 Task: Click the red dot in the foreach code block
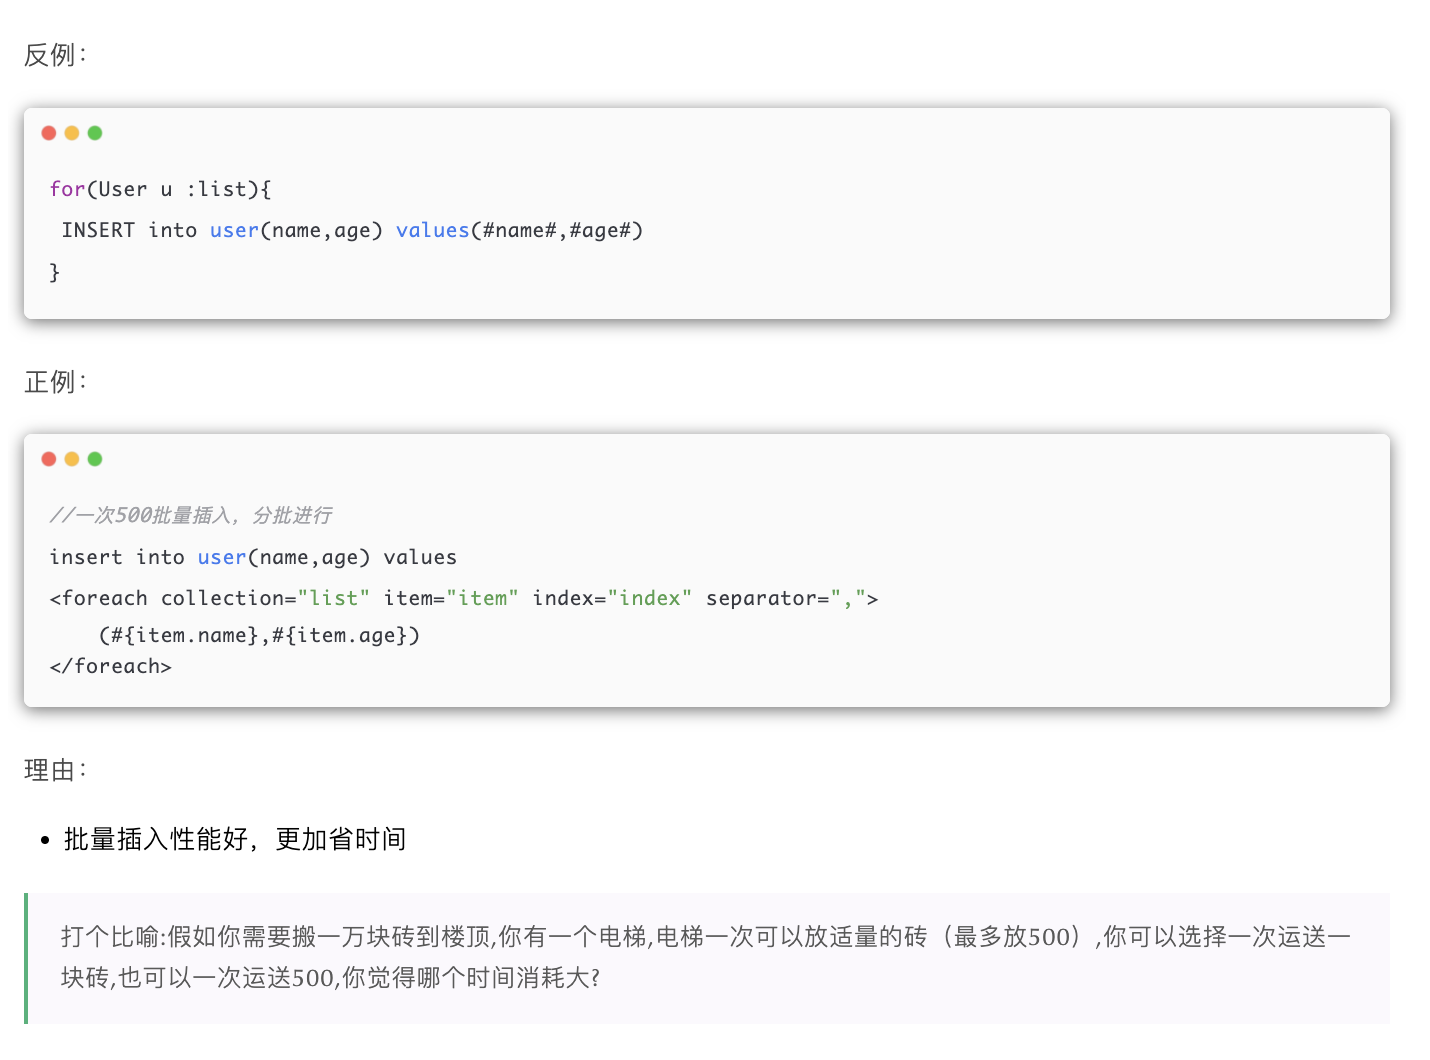[49, 459]
